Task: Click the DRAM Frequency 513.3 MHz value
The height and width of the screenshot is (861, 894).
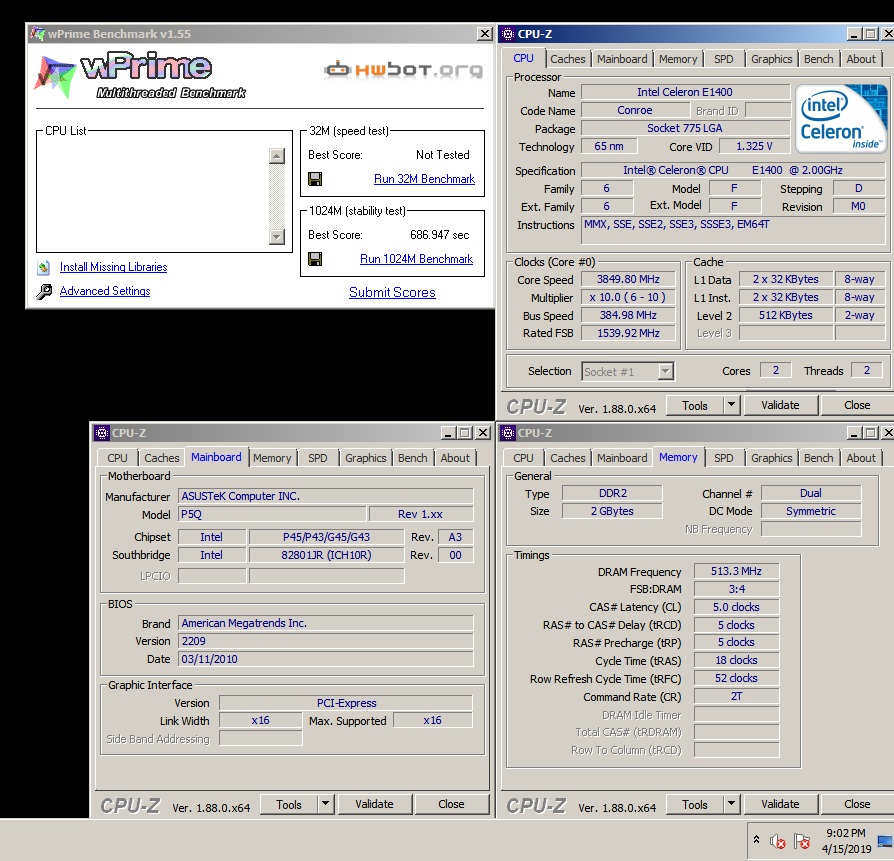Action: [736, 571]
